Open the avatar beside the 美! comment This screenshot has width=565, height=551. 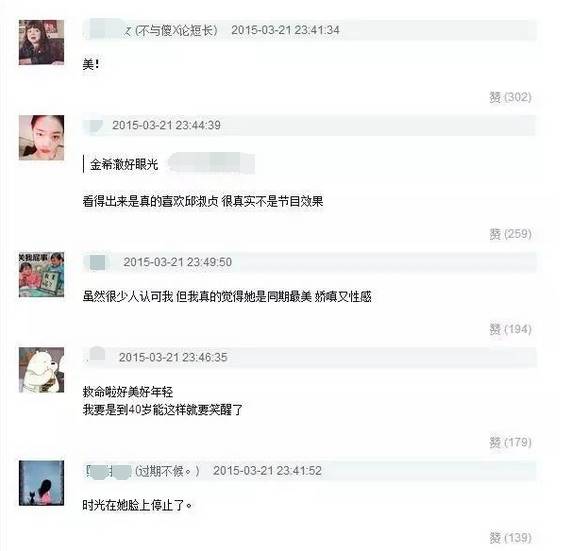click(41, 43)
